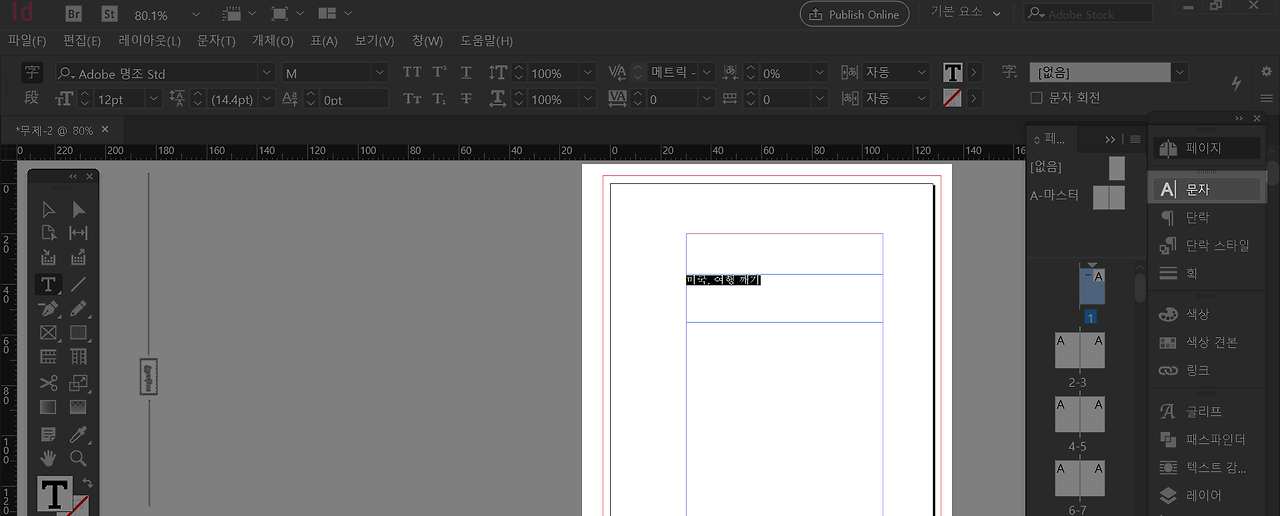Toggle Underline formatting
The height and width of the screenshot is (516, 1280).
(466, 73)
